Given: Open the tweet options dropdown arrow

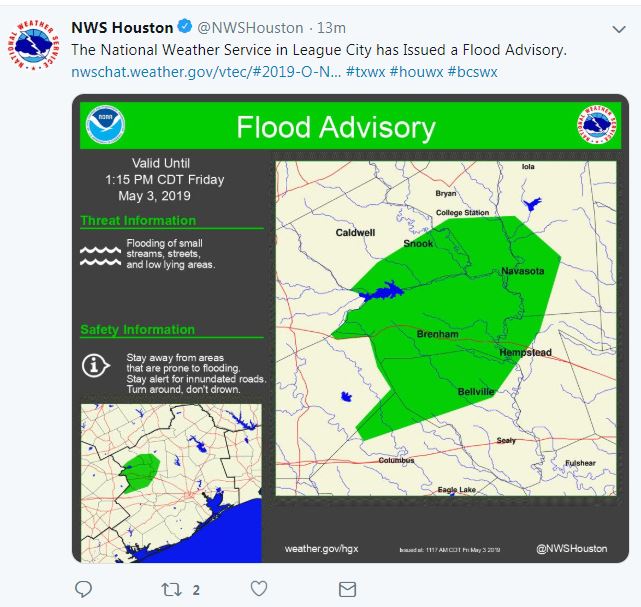Looking at the screenshot, I should tap(618, 29).
